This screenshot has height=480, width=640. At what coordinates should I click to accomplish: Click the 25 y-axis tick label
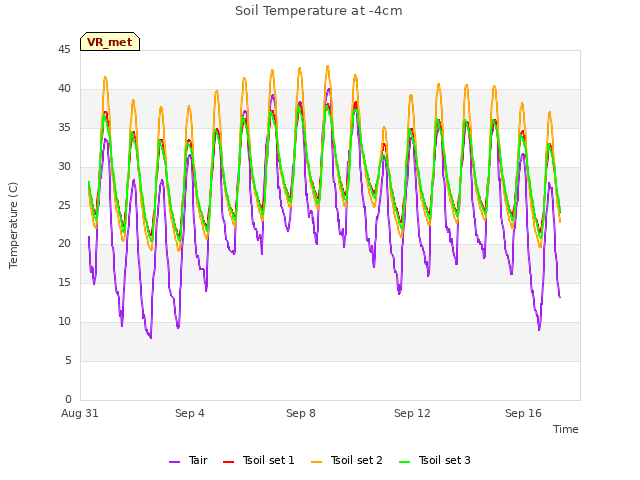click(64, 205)
